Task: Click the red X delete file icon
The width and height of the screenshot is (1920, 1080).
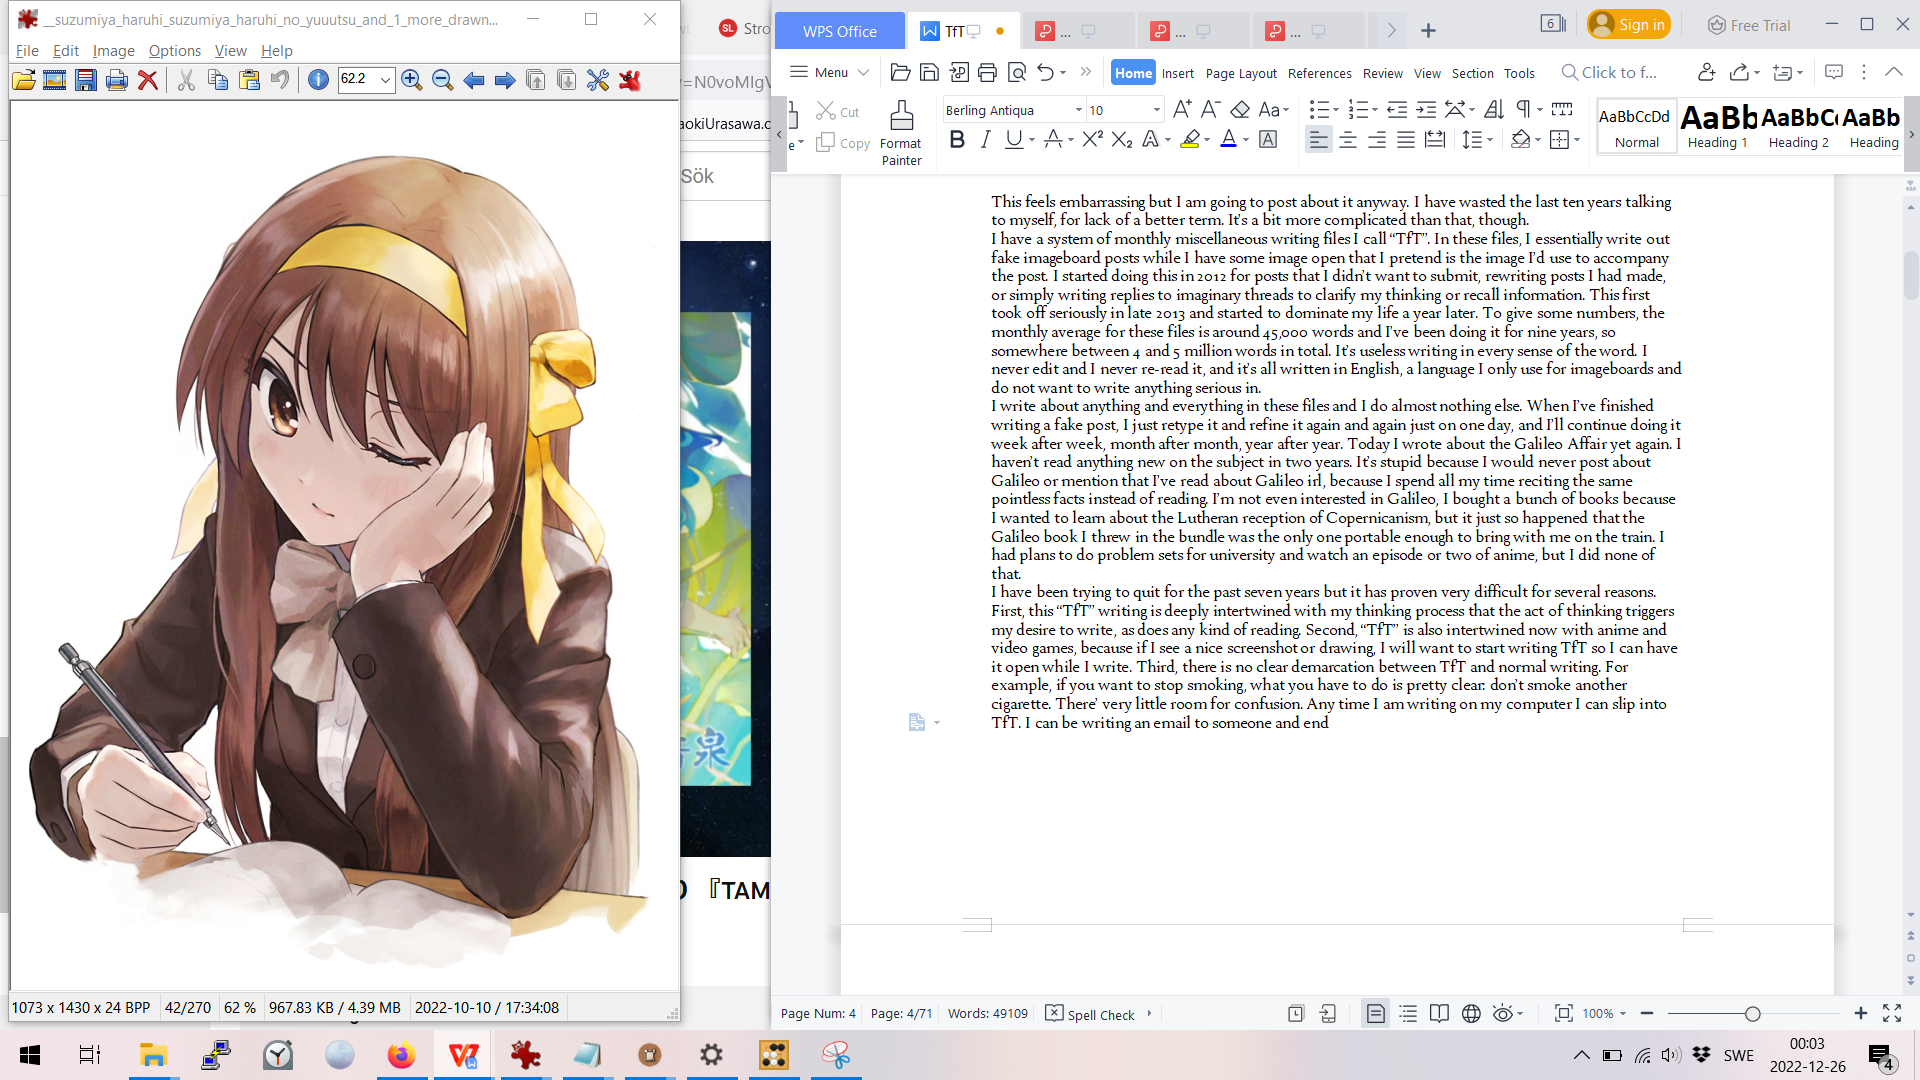Action: pyautogui.click(x=148, y=80)
